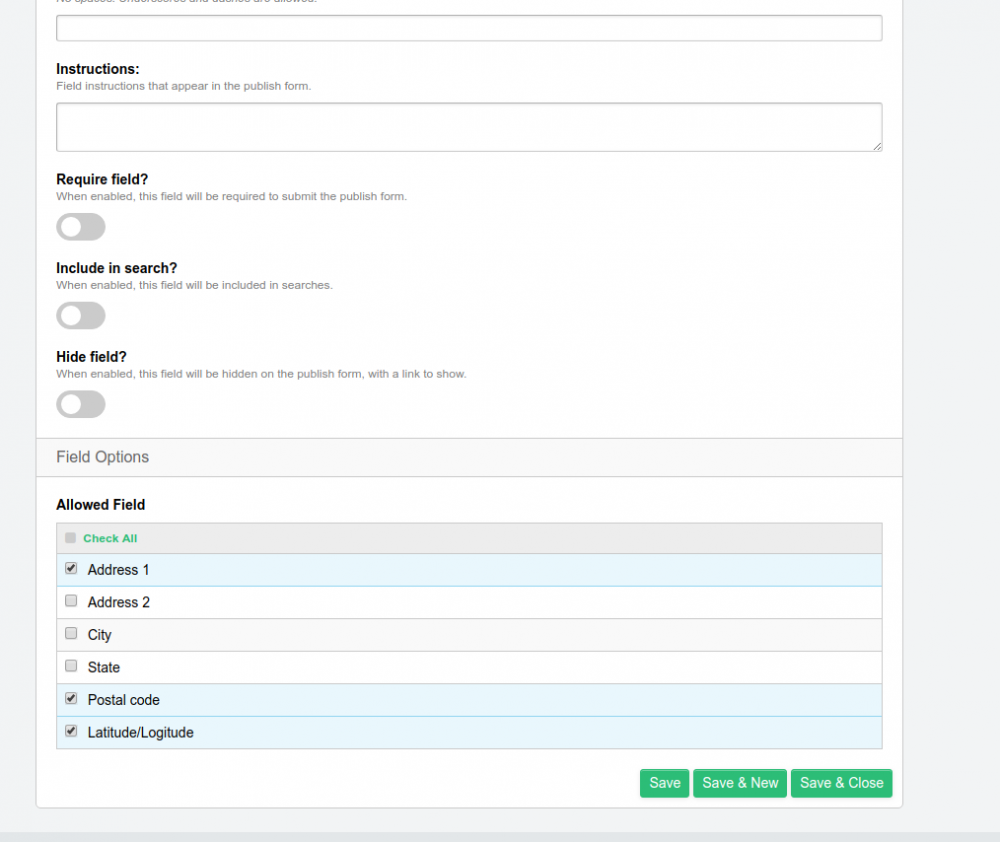Click the Save & New button
The width and height of the screenshot is (1000, 842).
[740, 783]
